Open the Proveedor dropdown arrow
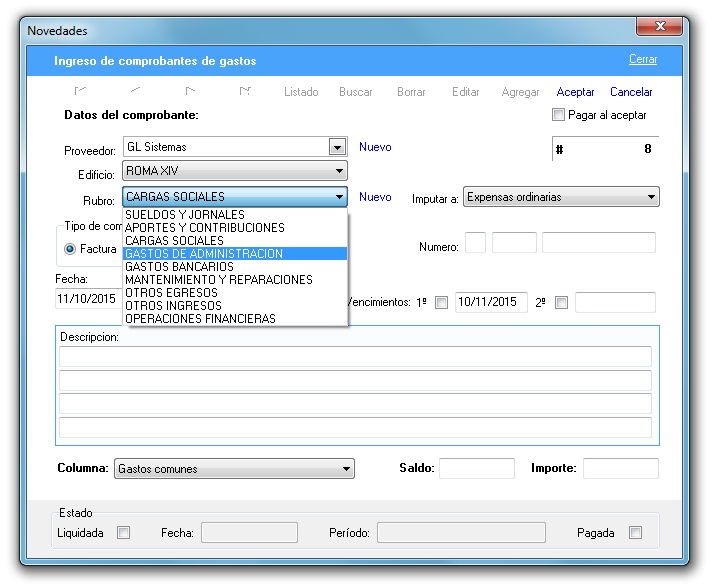 (x=337, y=147)
